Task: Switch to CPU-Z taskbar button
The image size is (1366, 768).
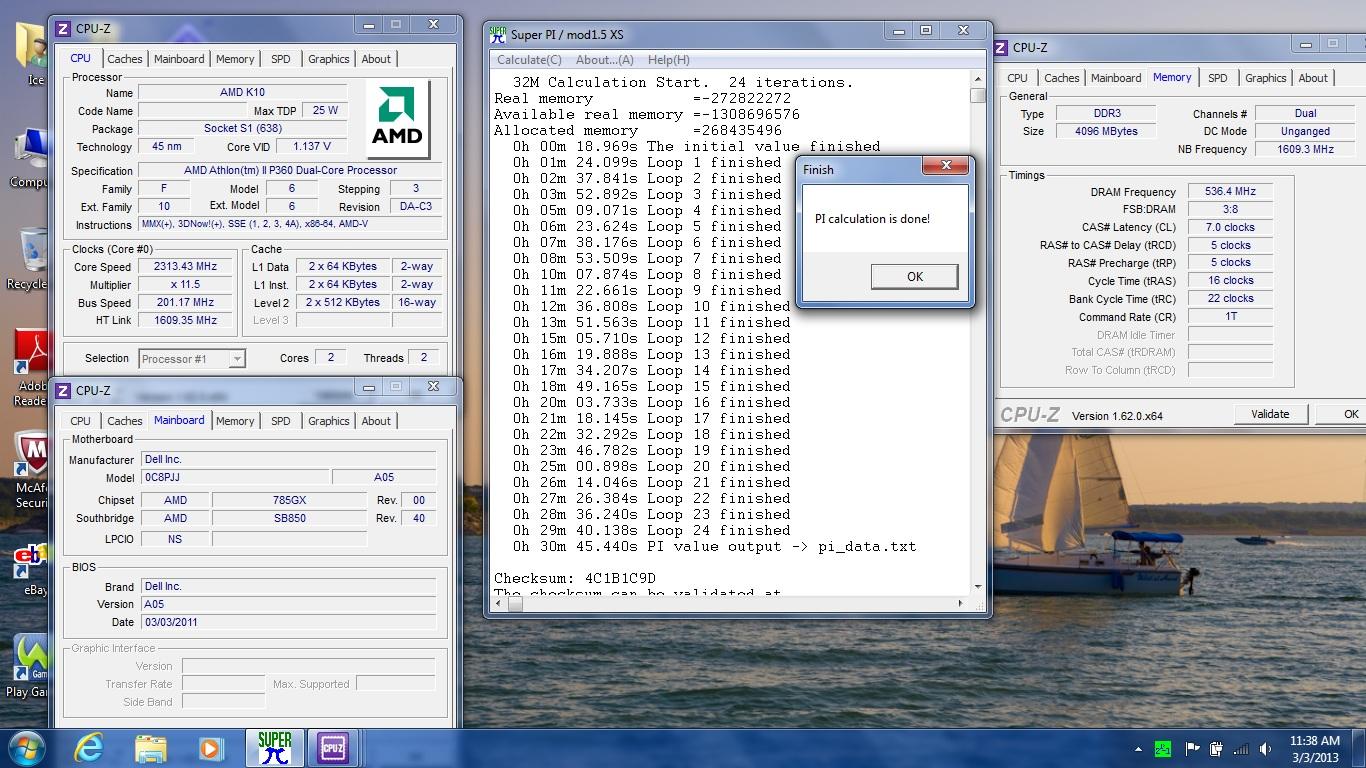Action: 332,748
